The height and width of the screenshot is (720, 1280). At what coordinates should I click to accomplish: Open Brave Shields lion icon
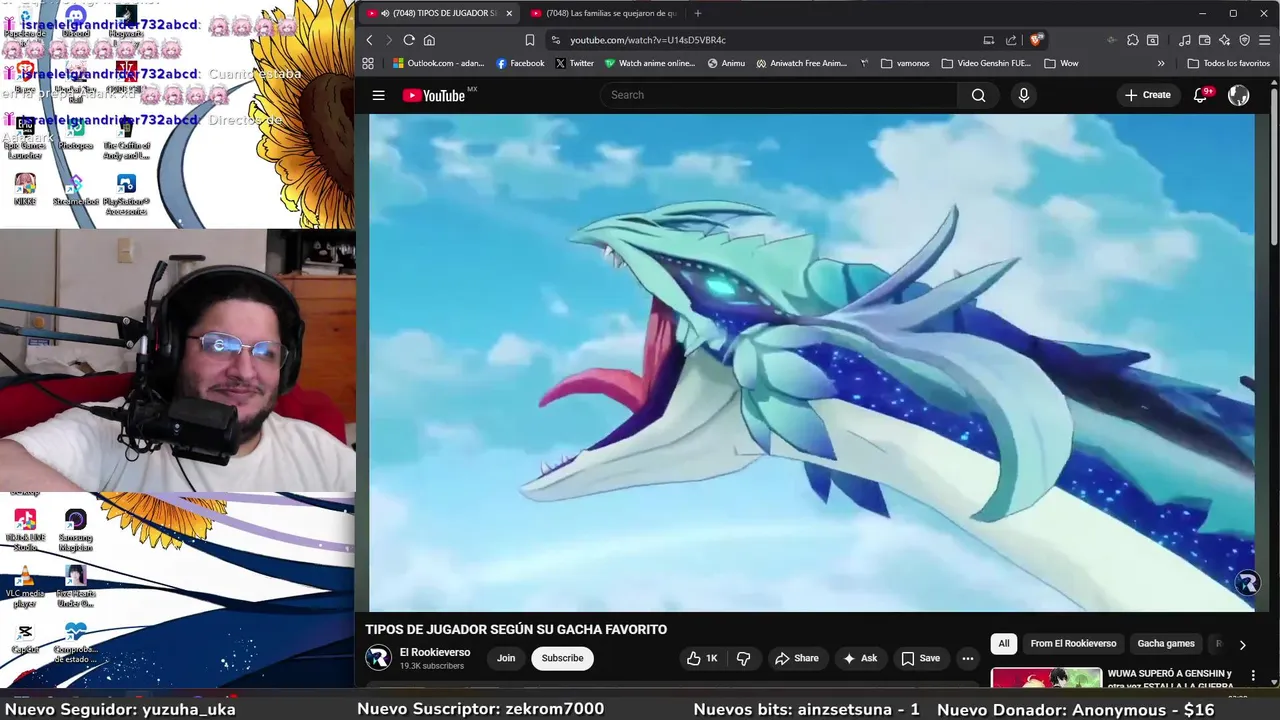(x=1037, y=40)
